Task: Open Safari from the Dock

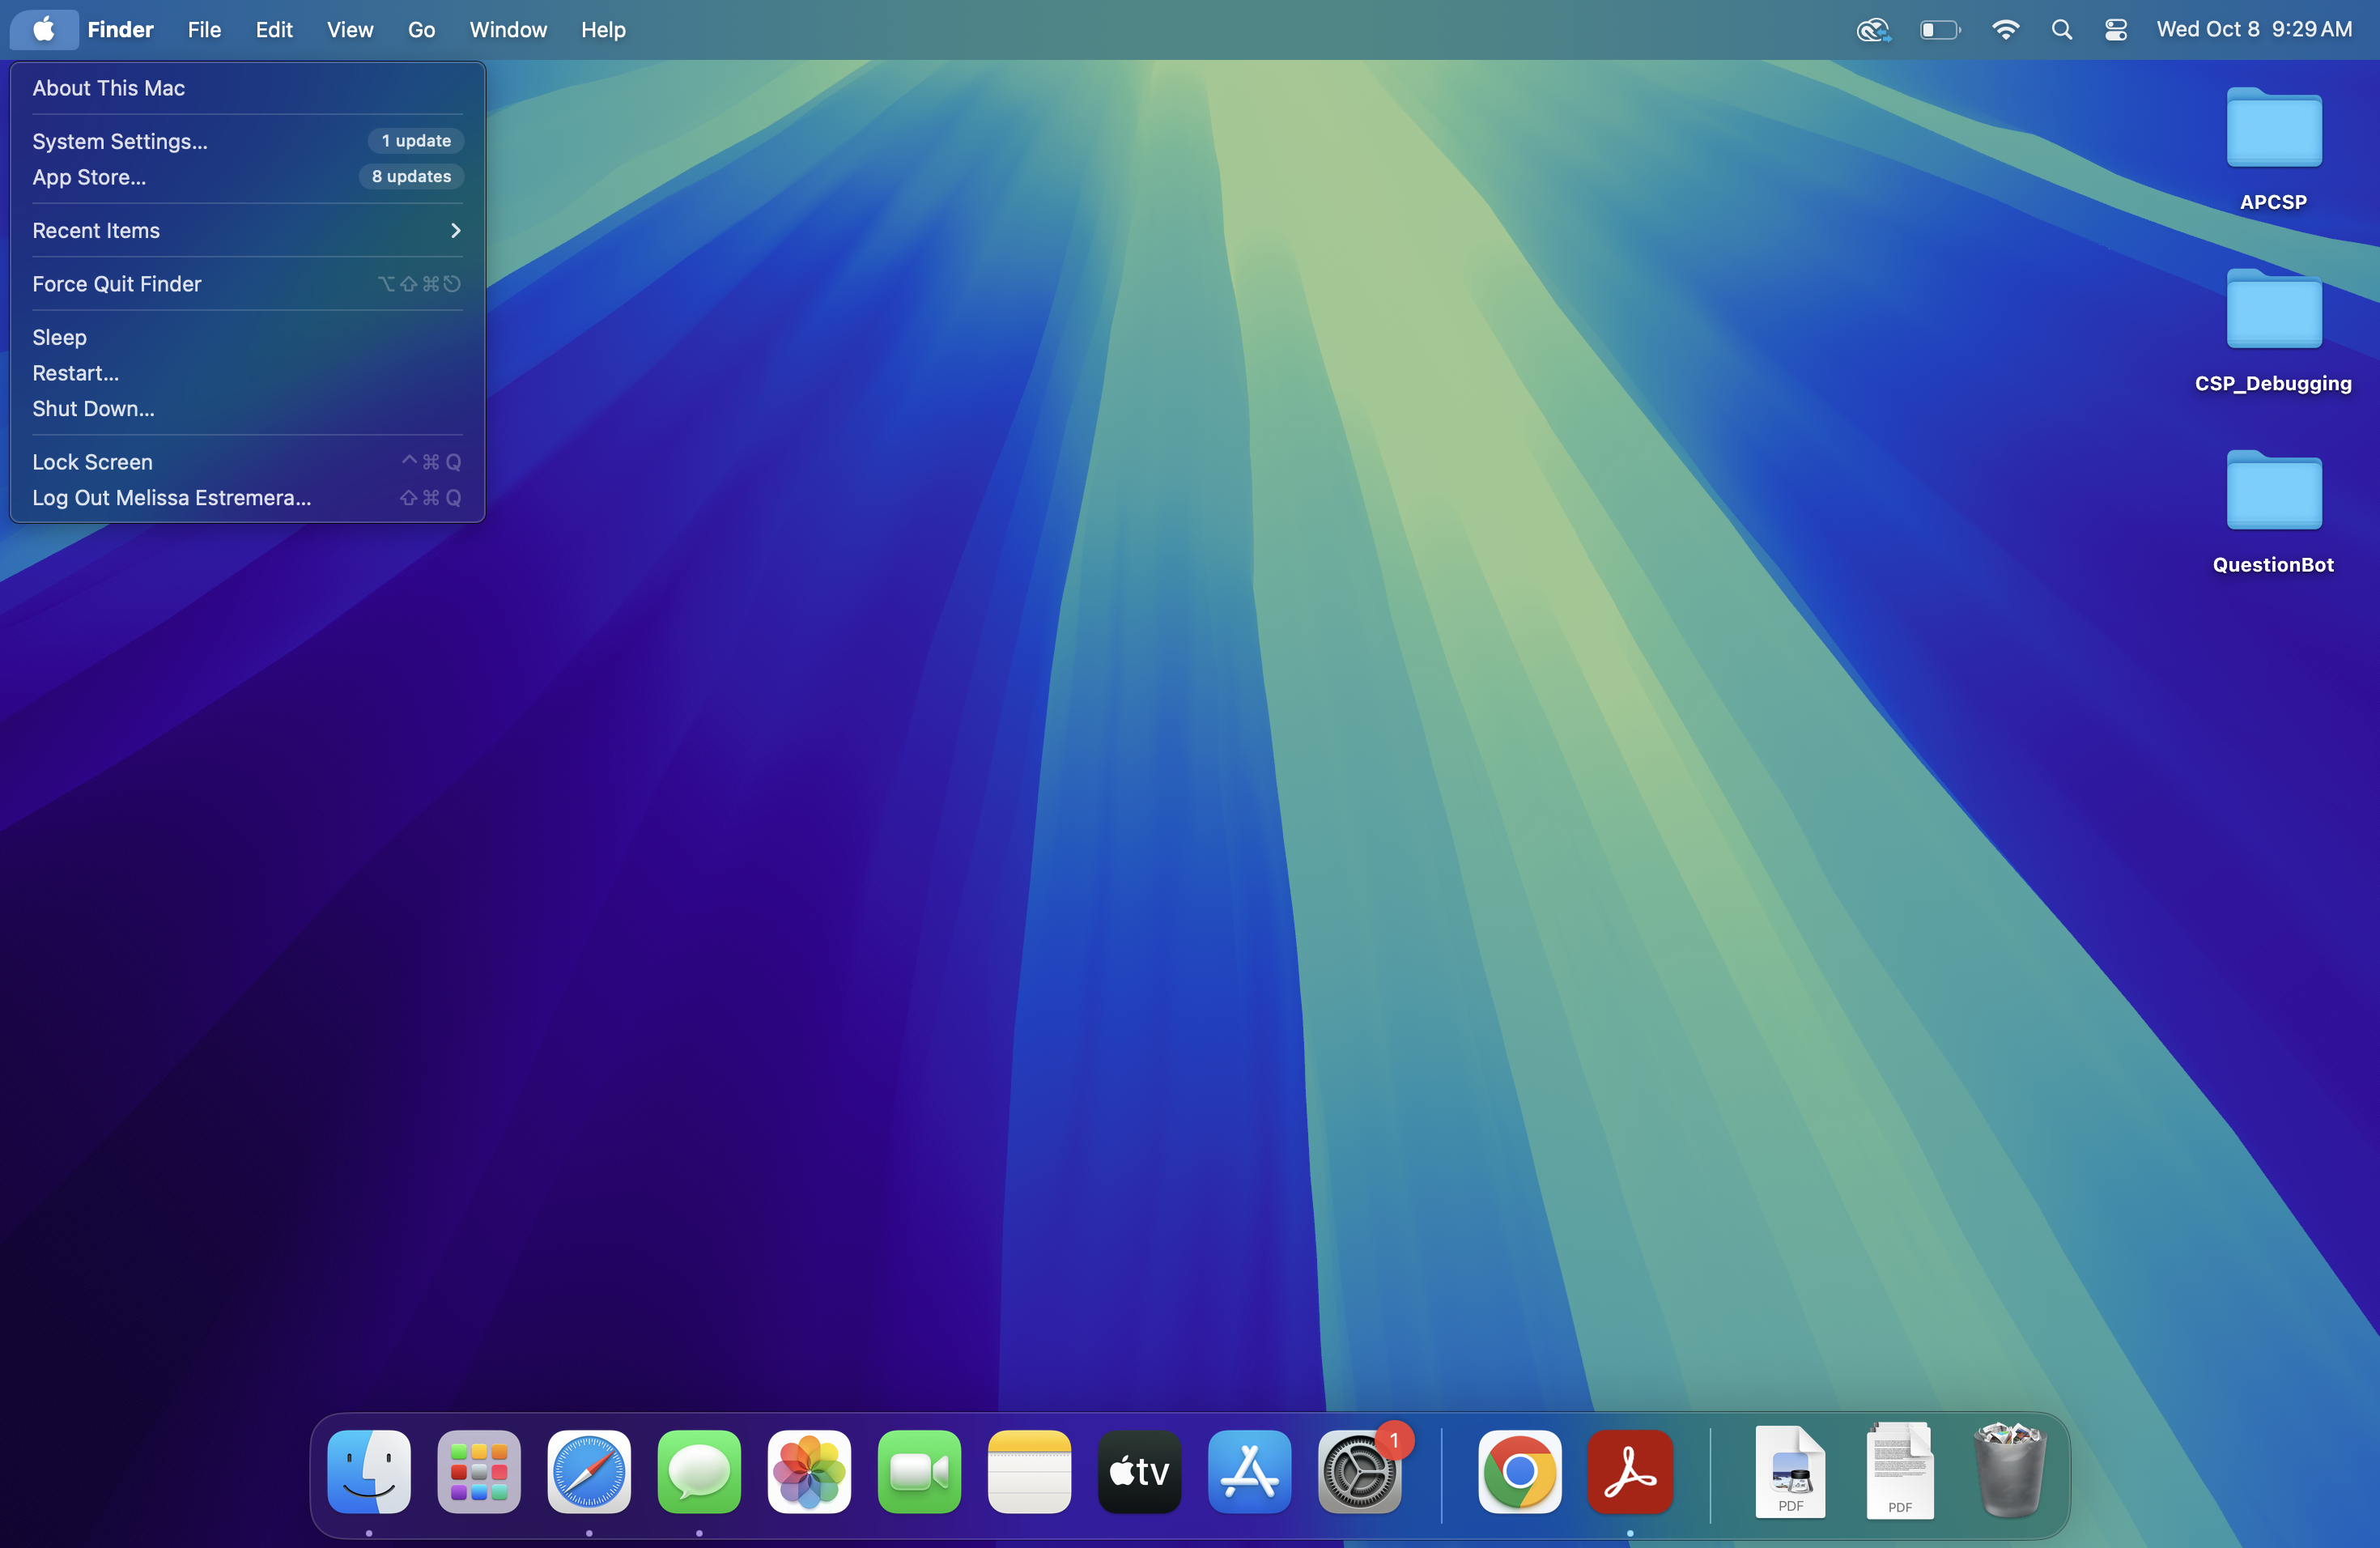Action: [x=589, y=1471]
